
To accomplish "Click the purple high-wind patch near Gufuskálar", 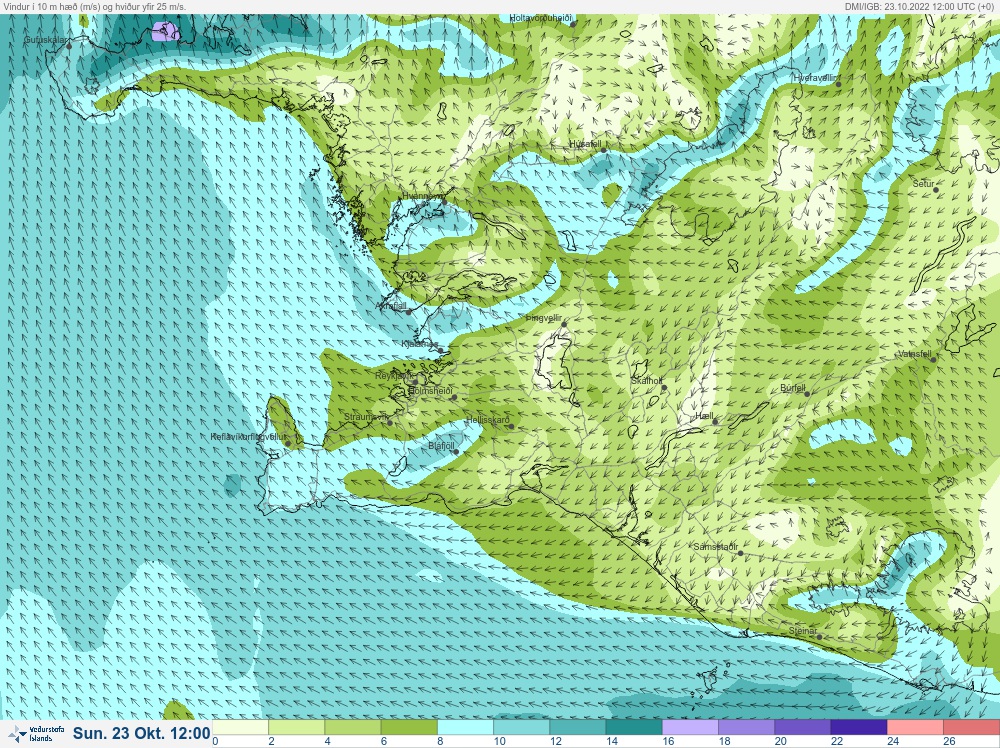I will [166, 31].
